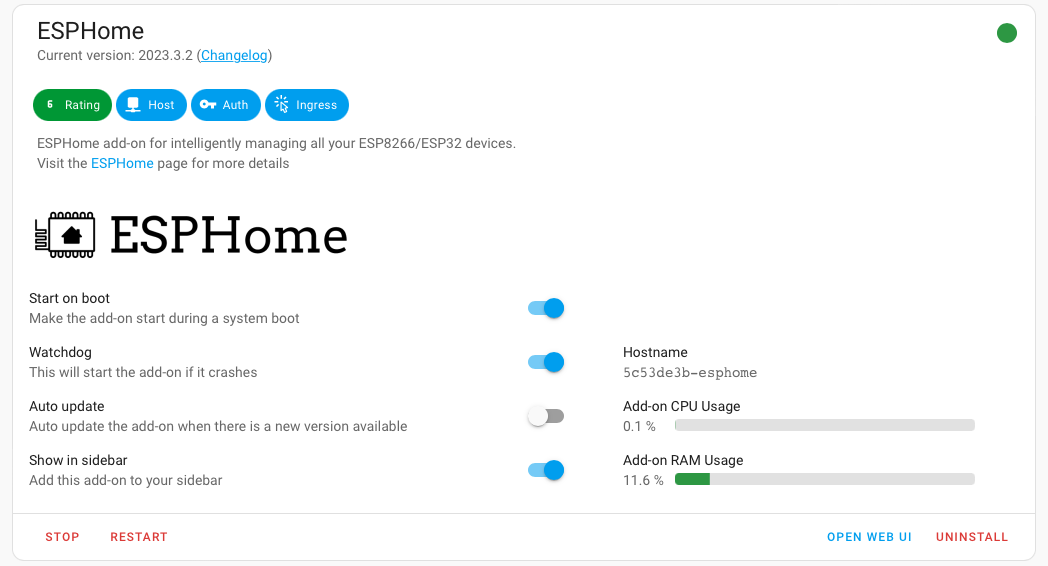This screenshot has height=566, width=1048.
Task: Enable the Auto update switch
Action: click(x=546, y=416)
